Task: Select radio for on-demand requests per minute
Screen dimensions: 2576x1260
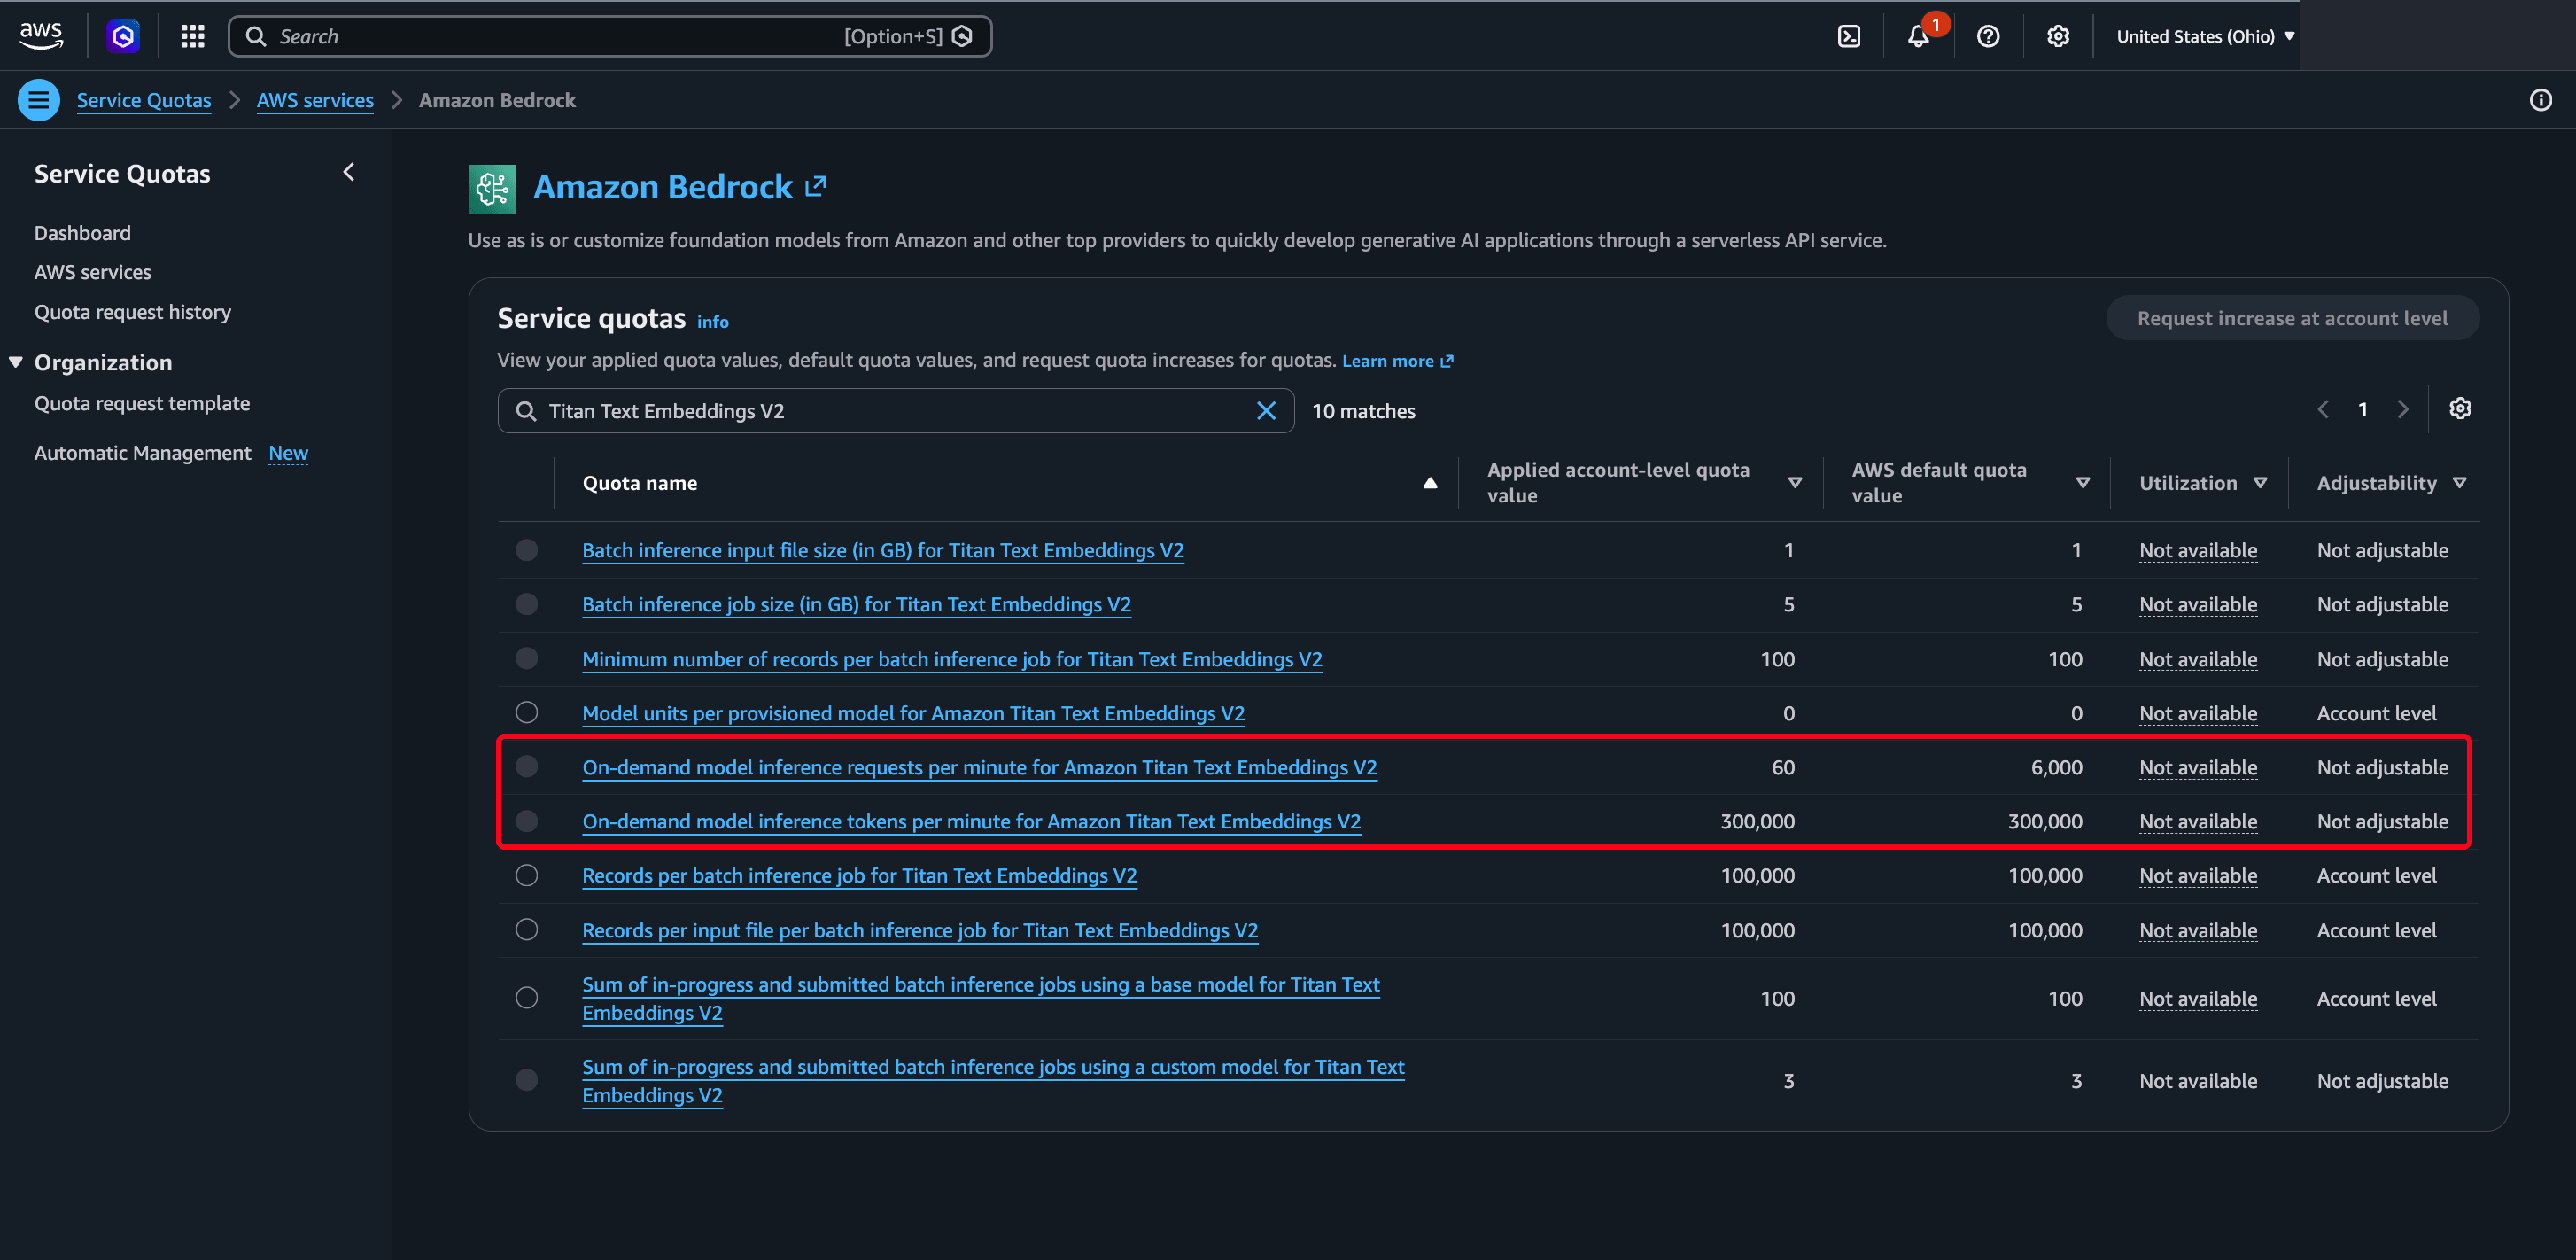Action: [526, 766]
